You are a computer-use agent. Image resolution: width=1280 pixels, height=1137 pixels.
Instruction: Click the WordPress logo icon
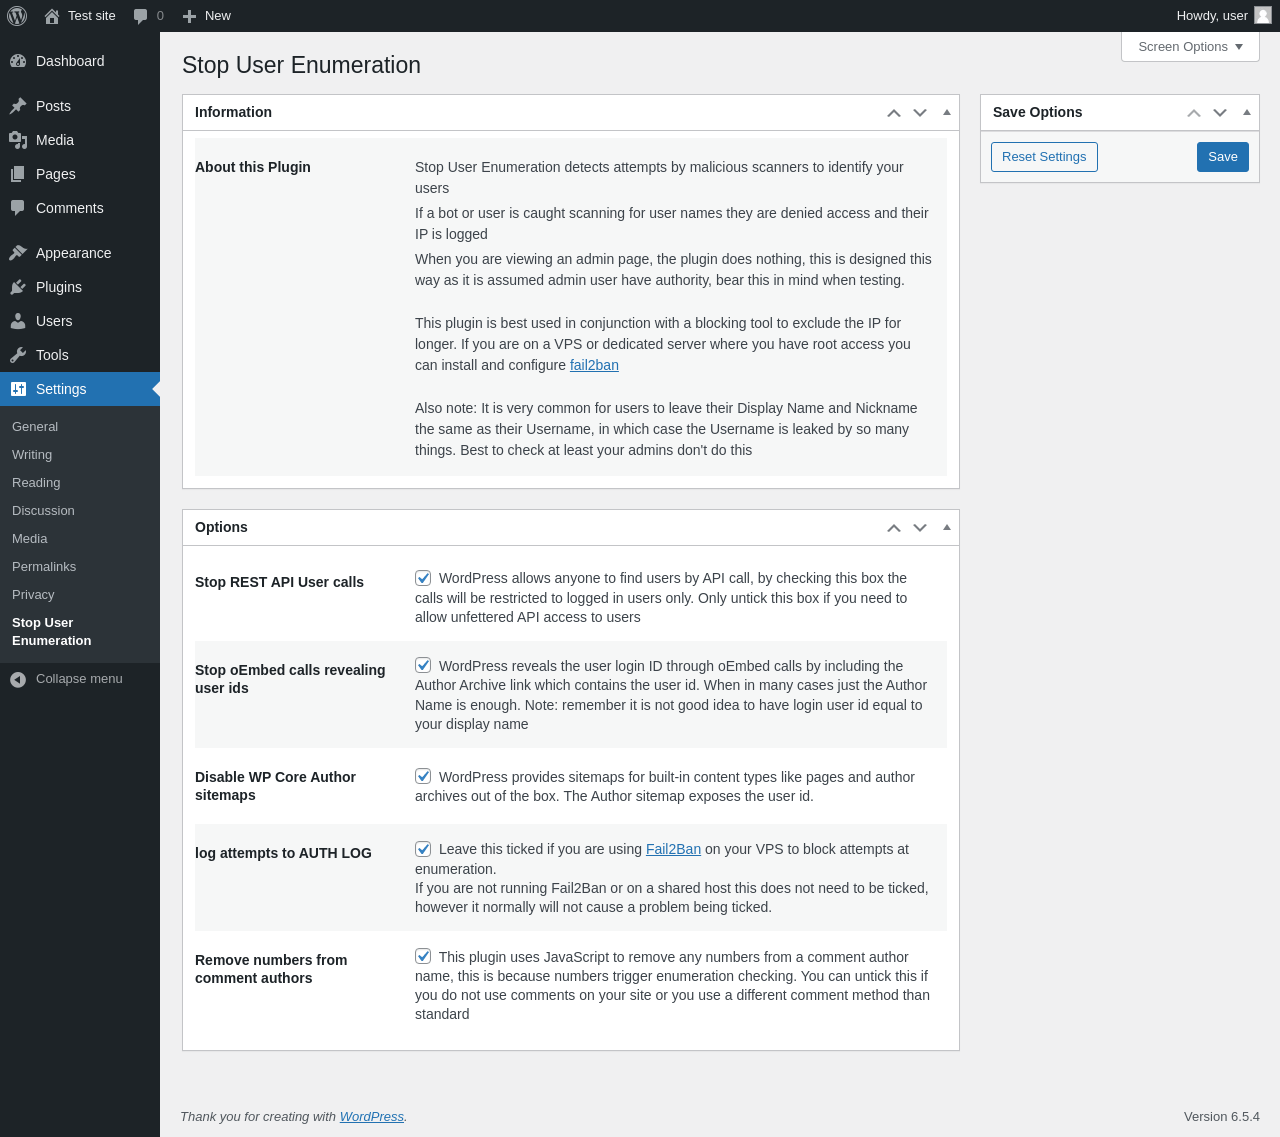point(17,16)
